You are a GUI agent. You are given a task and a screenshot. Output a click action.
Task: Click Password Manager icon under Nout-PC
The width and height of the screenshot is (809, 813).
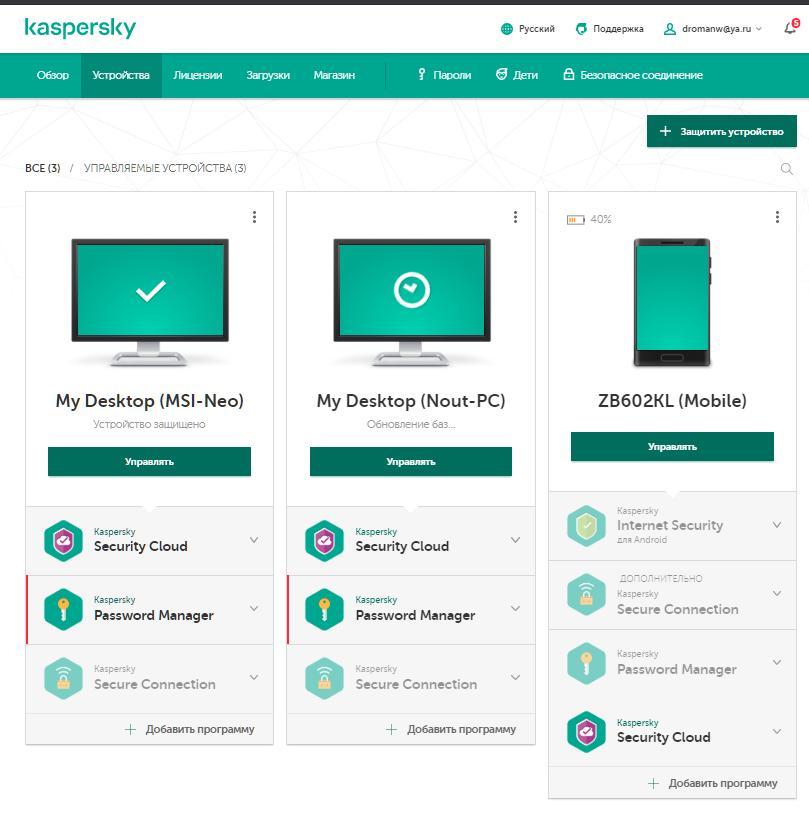[324, 609]
